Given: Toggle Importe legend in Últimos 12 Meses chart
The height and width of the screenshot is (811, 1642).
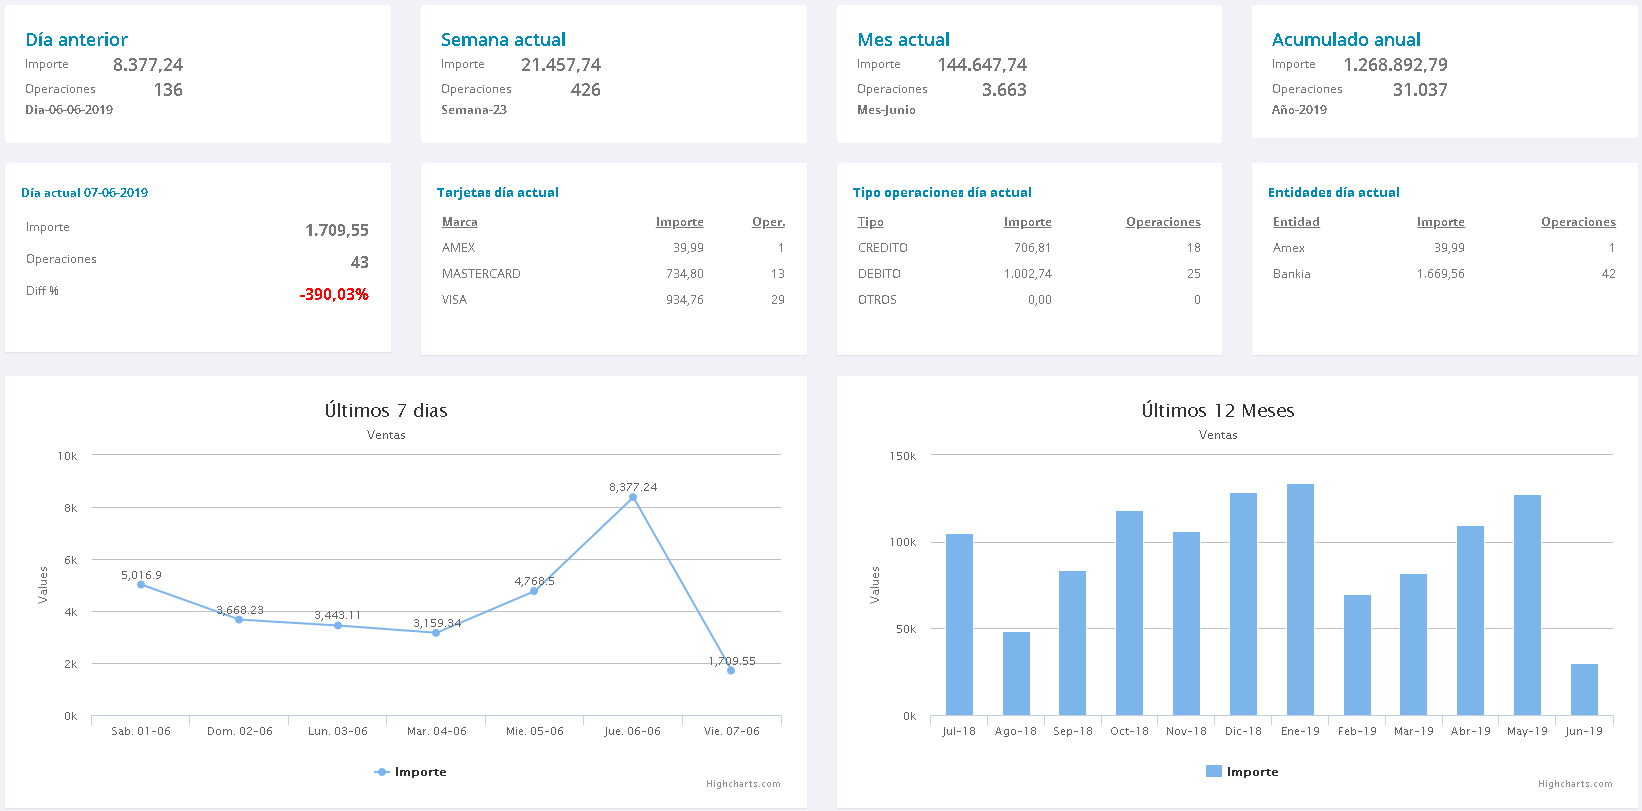Looking at the screenshot, I should pyautogui.click(x=1242, y=772).
